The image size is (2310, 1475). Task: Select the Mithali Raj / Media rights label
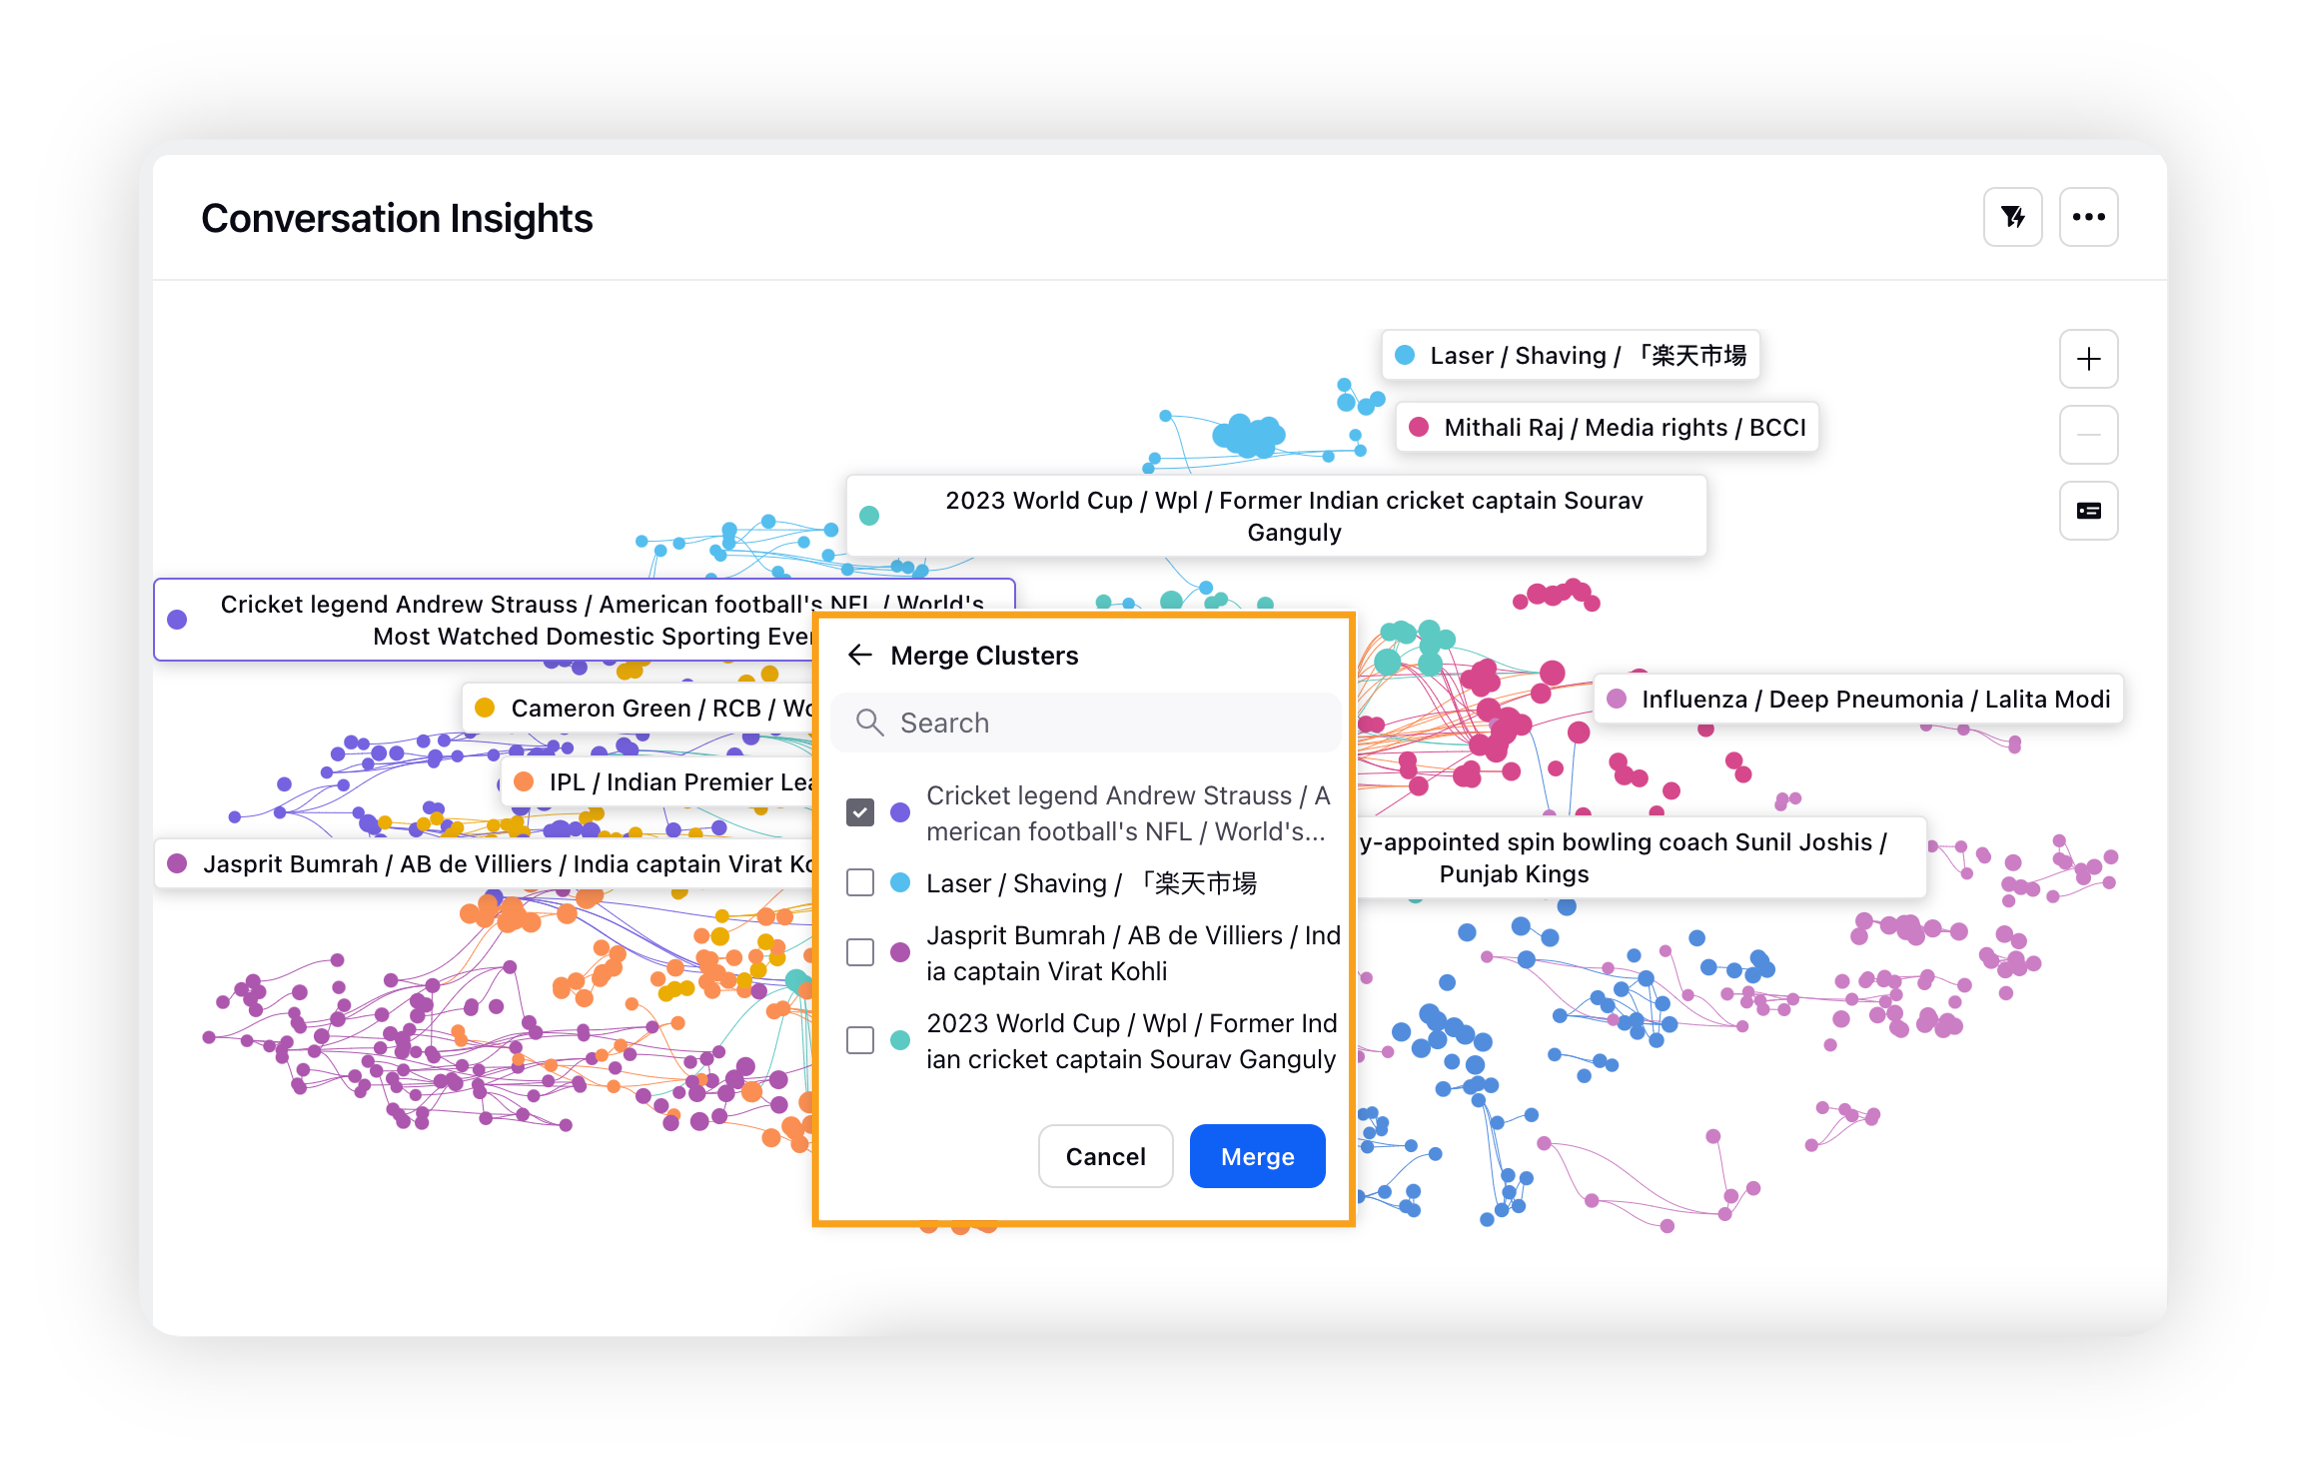tap(1623, 428)
